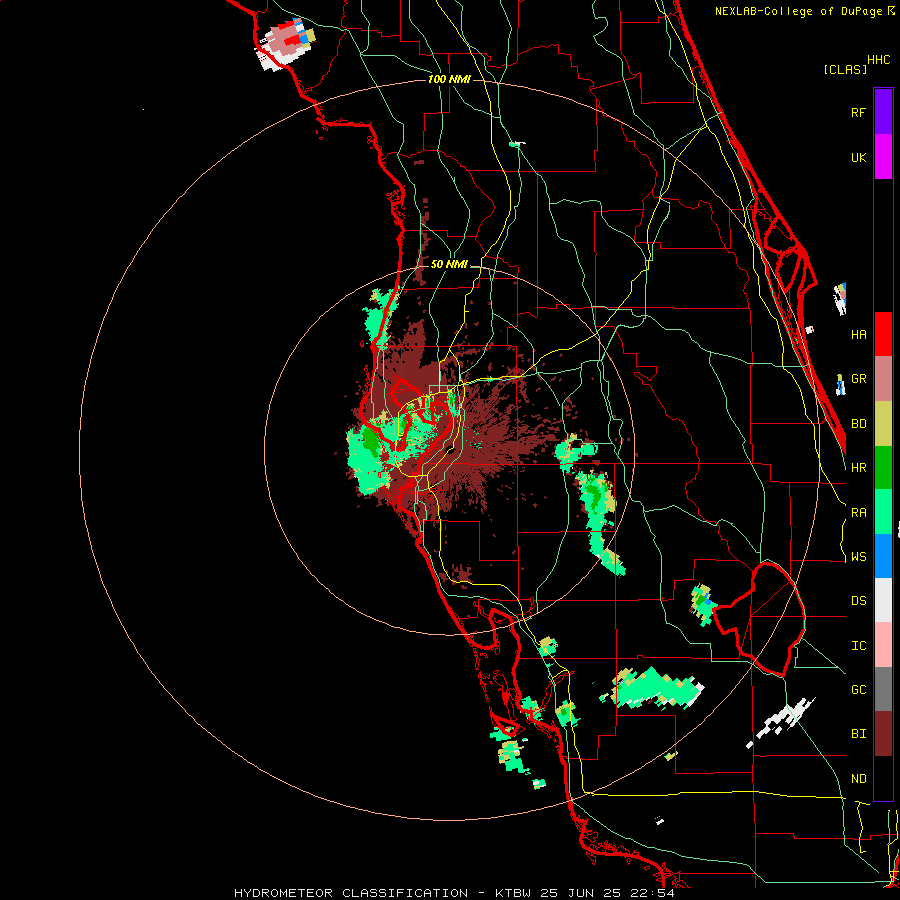The image size is (900, 900).
Task: Click the RA bright green legend swatch
Action: (883, 512)
